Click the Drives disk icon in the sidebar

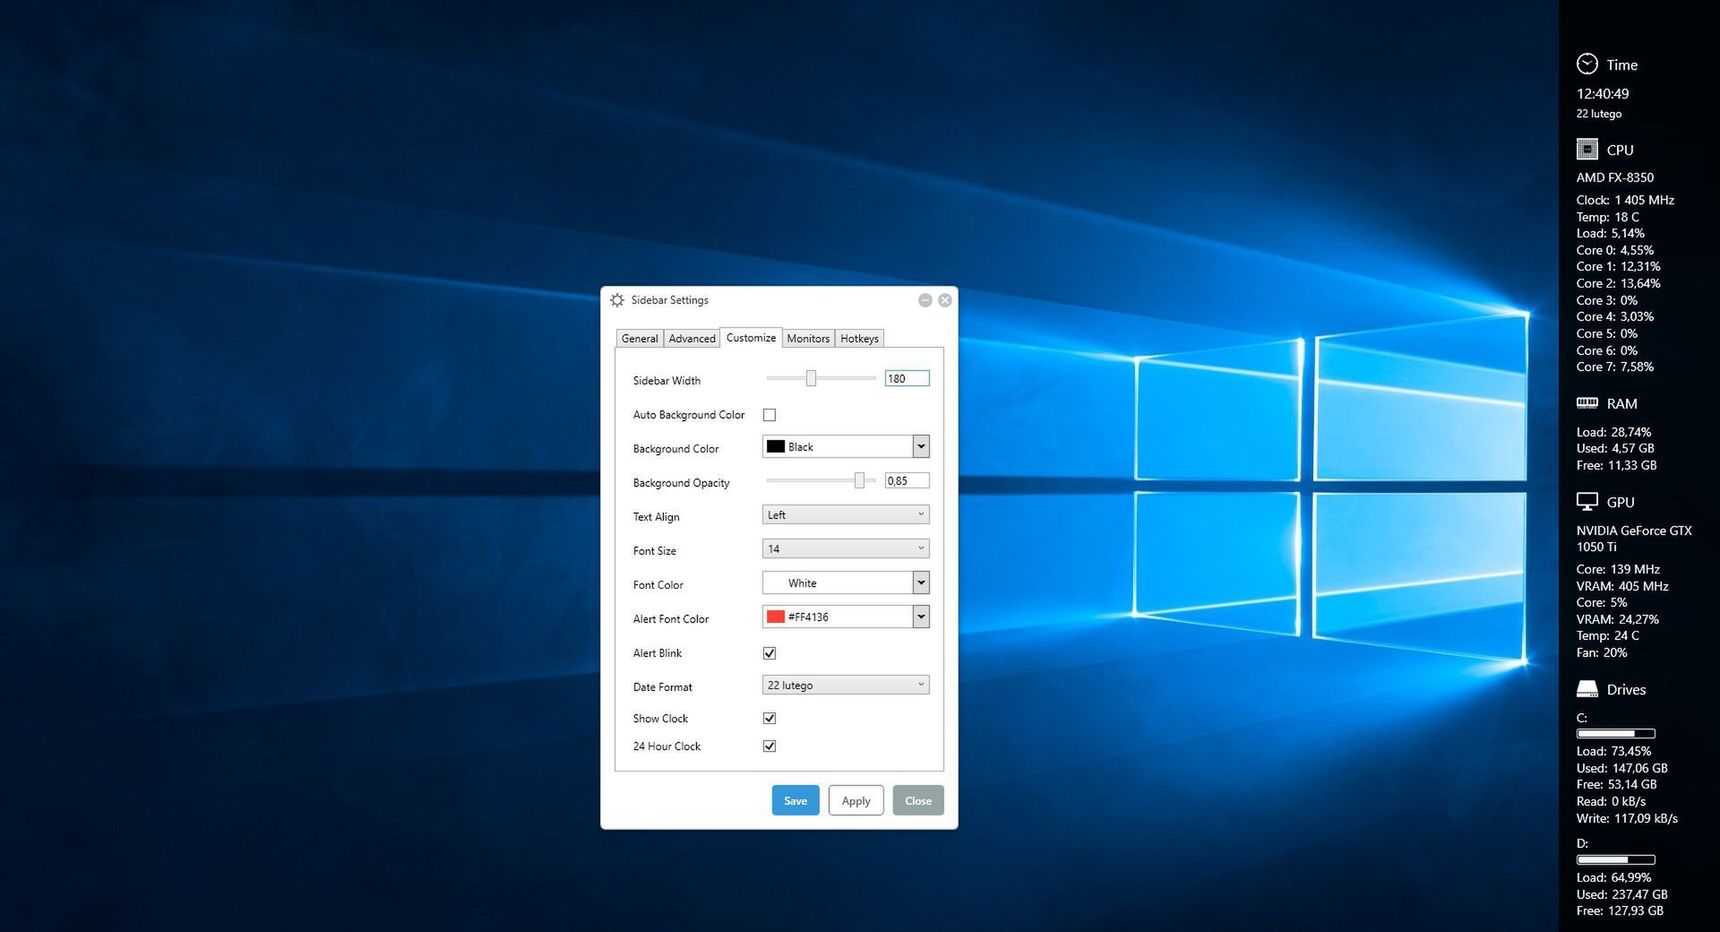[1587, 689]
